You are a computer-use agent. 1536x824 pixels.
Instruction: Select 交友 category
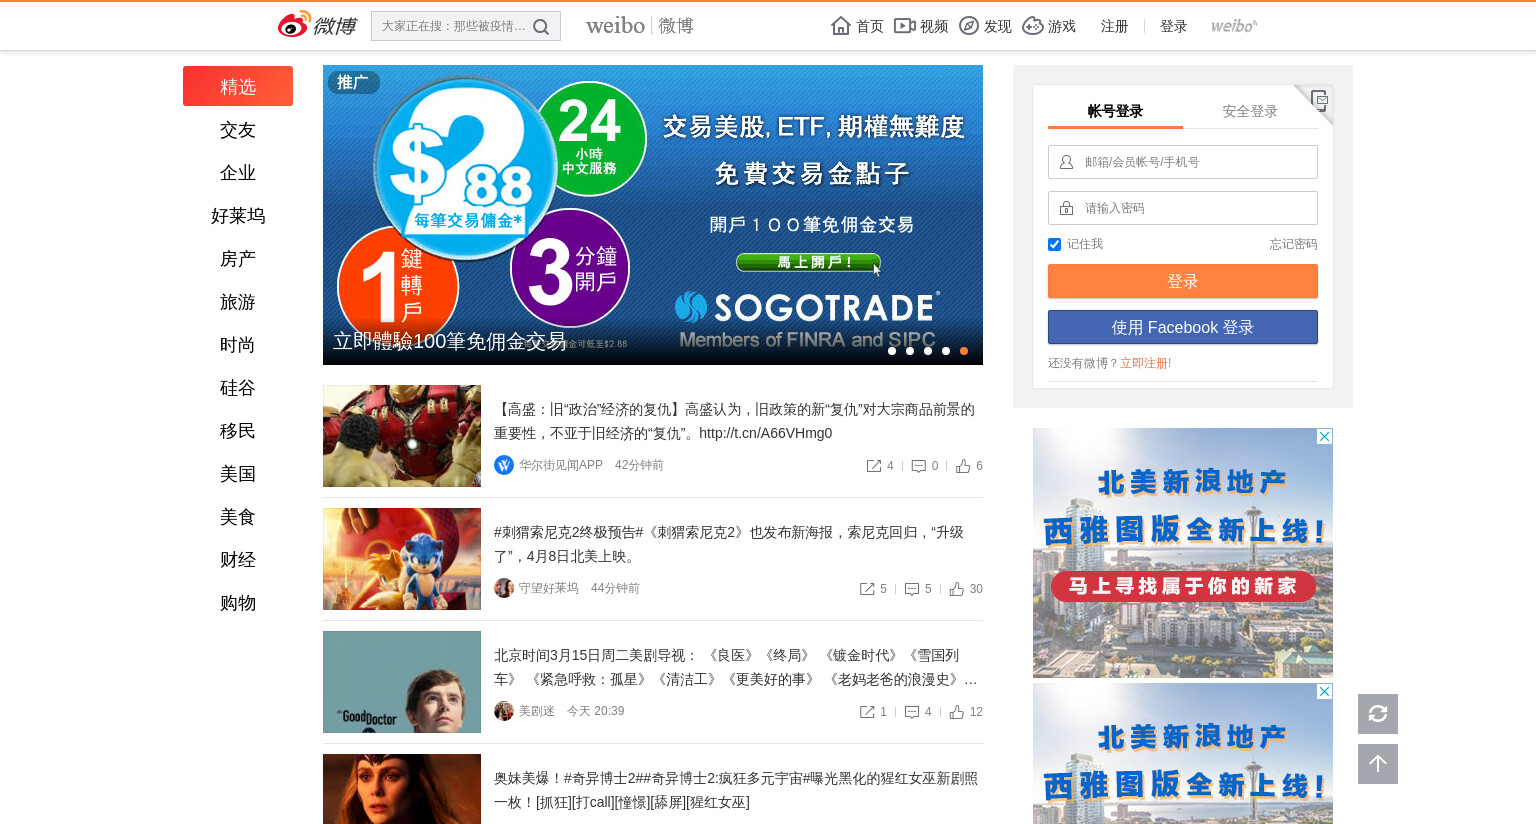coord(238,130)
